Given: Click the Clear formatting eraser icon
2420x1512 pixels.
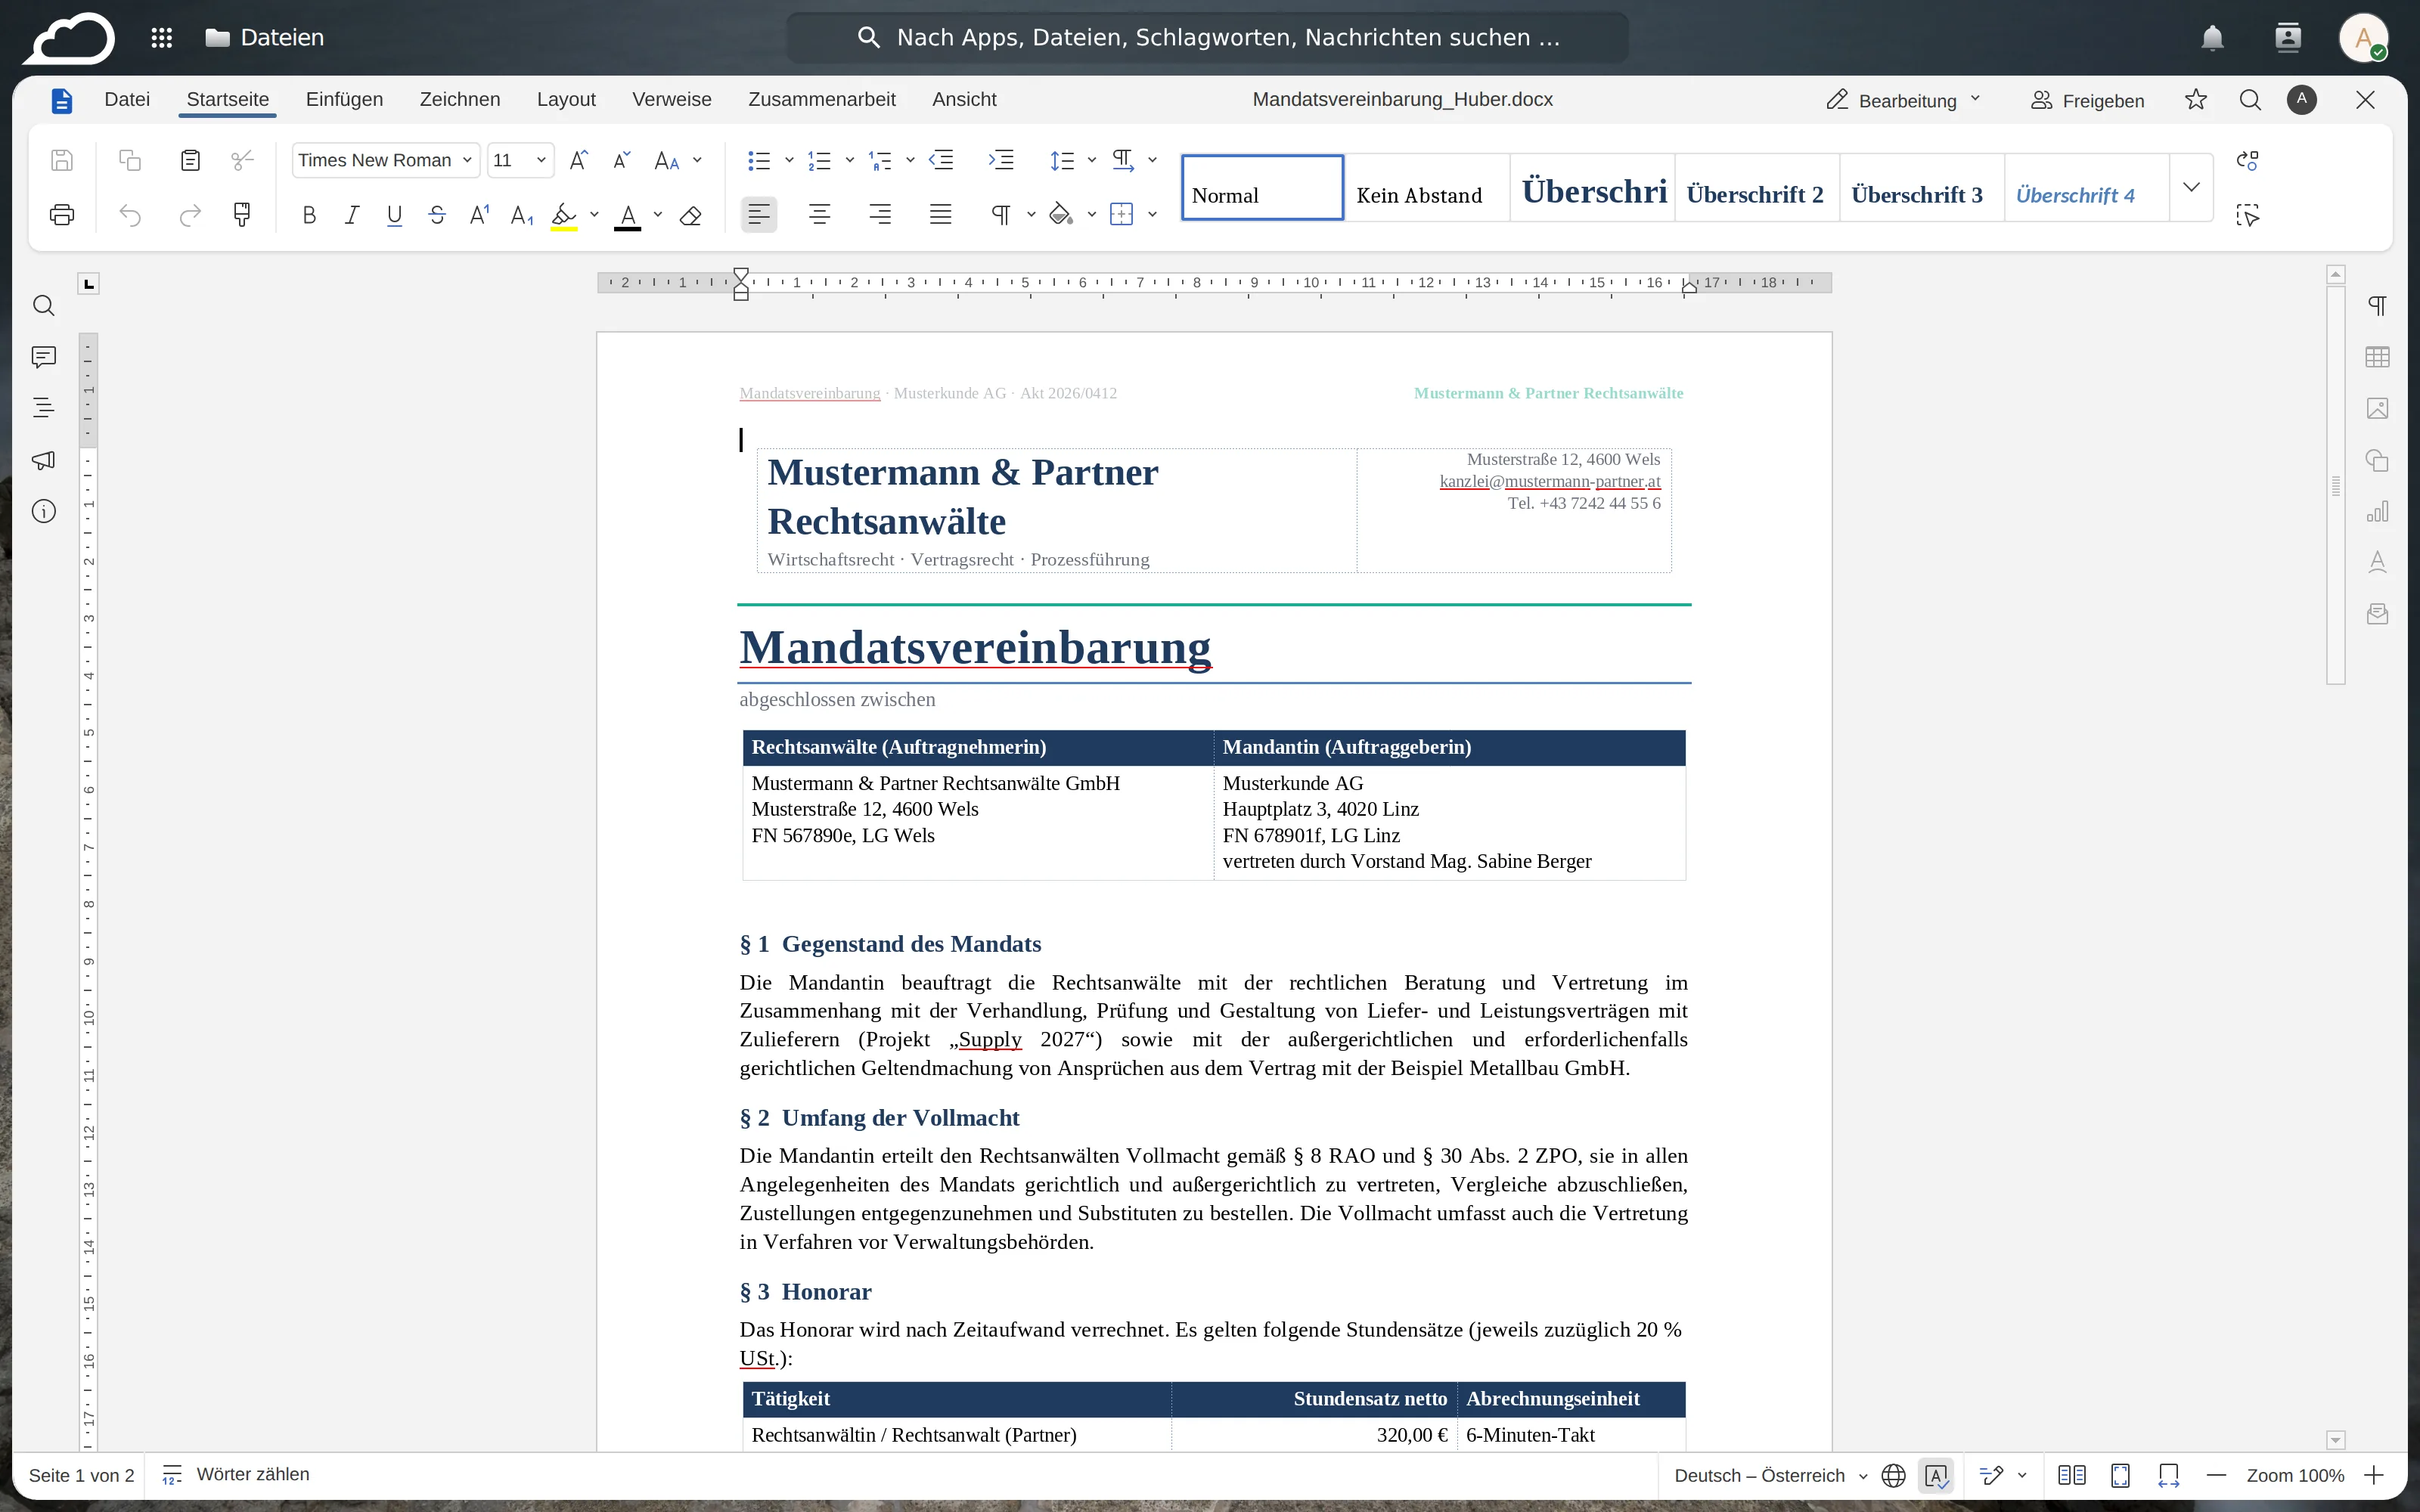Looking at the screenshot, I should tap(690, 215).
